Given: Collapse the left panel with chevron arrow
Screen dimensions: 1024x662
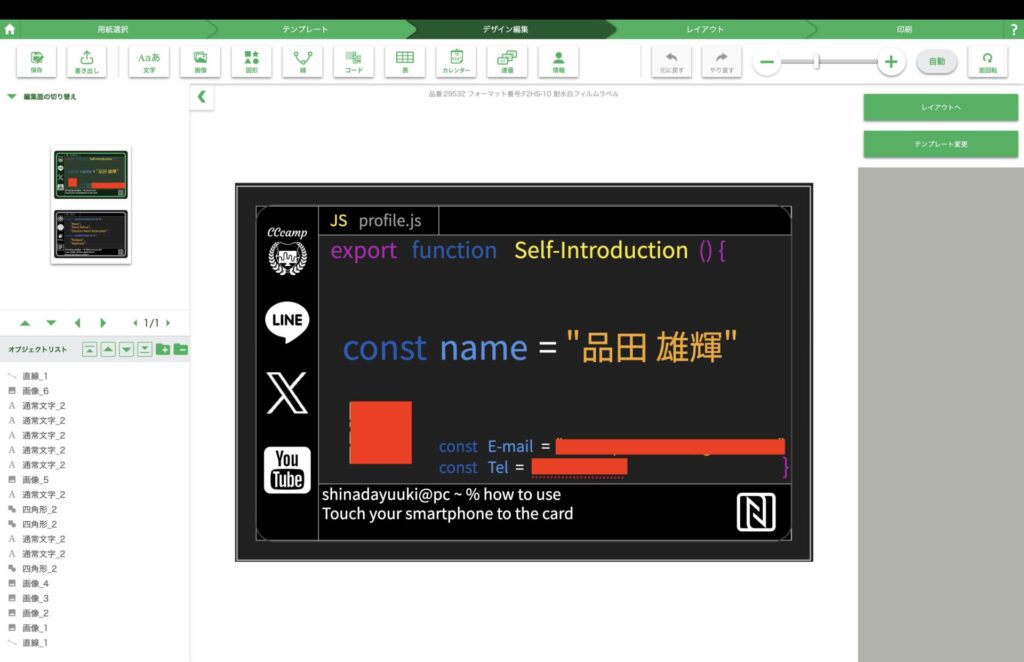Looking at the screenshot, I should 201,97.
